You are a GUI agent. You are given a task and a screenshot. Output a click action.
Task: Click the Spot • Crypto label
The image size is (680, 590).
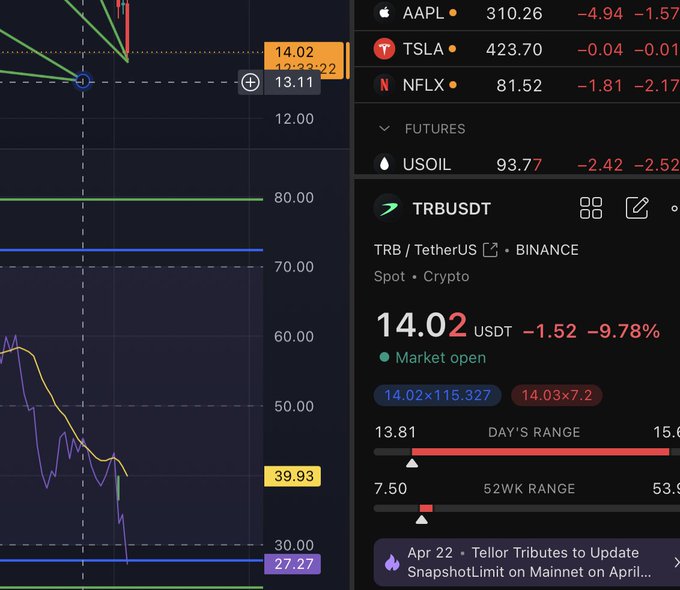tap(422, 276)
